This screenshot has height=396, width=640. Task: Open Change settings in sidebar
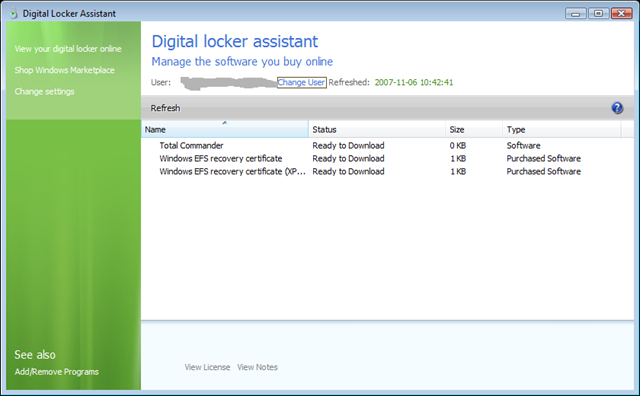[44, 91]
